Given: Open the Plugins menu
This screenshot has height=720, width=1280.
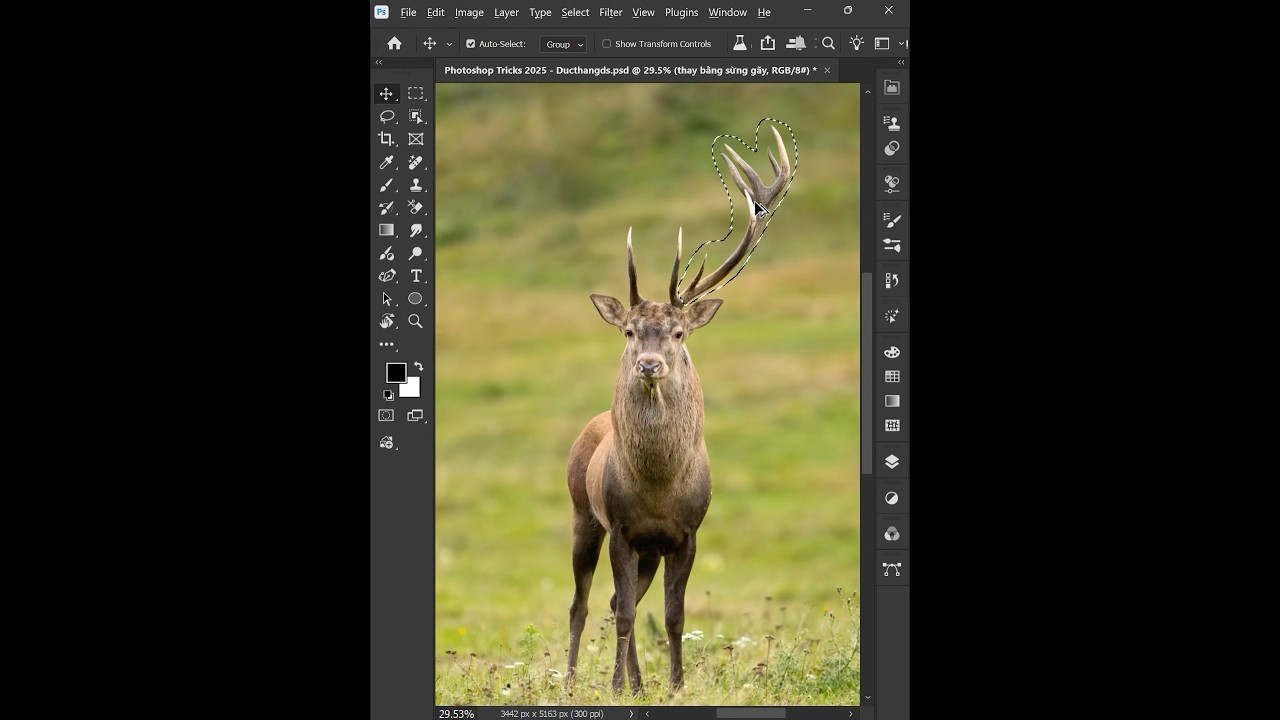Looking at the screenshot, I should pos(681,12).
